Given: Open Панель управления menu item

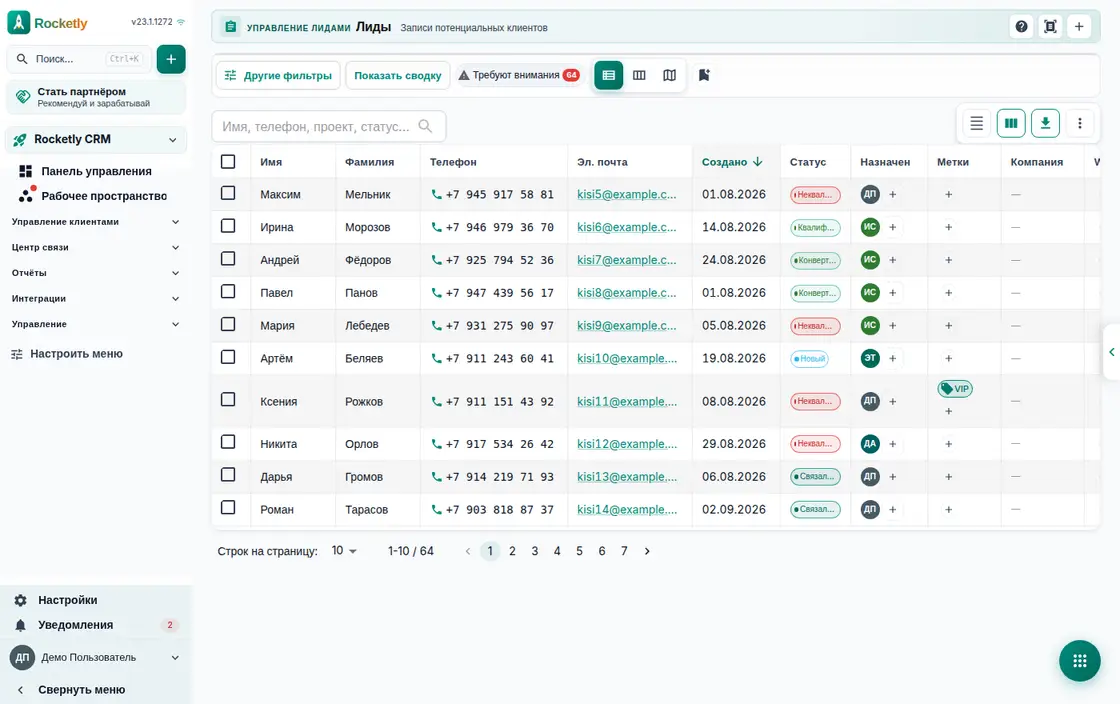Looking at the screenshot, I should click(96, 171).
